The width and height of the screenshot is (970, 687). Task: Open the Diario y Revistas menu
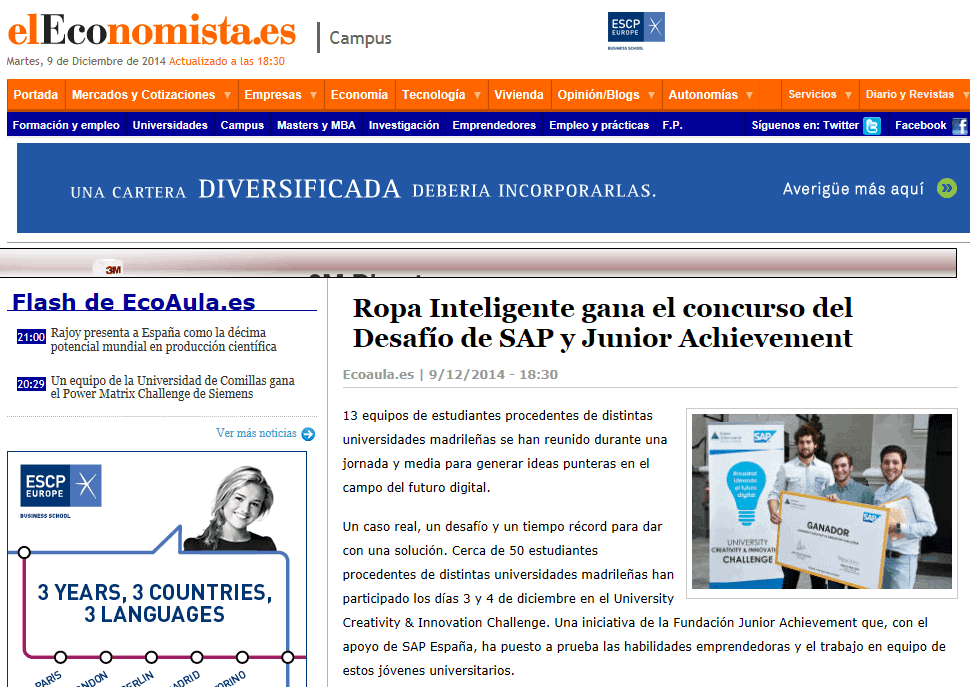coord(909,94)
